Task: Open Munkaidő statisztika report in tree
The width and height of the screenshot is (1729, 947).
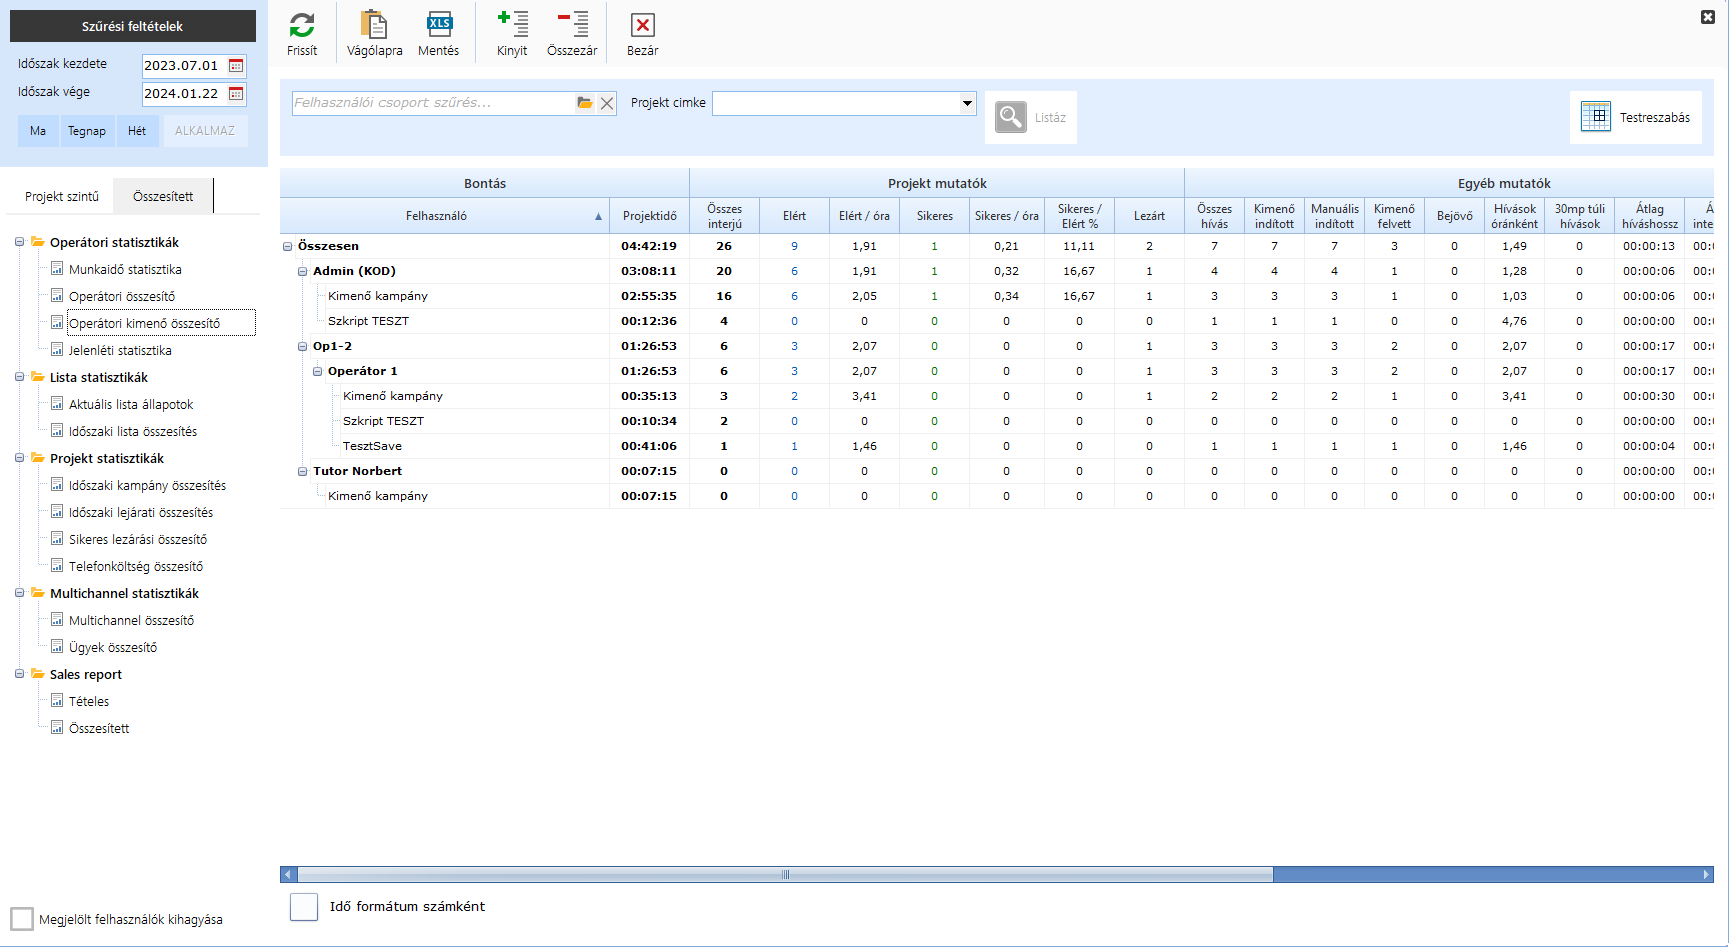Action: pyautogui.click(x=125, y=269)
